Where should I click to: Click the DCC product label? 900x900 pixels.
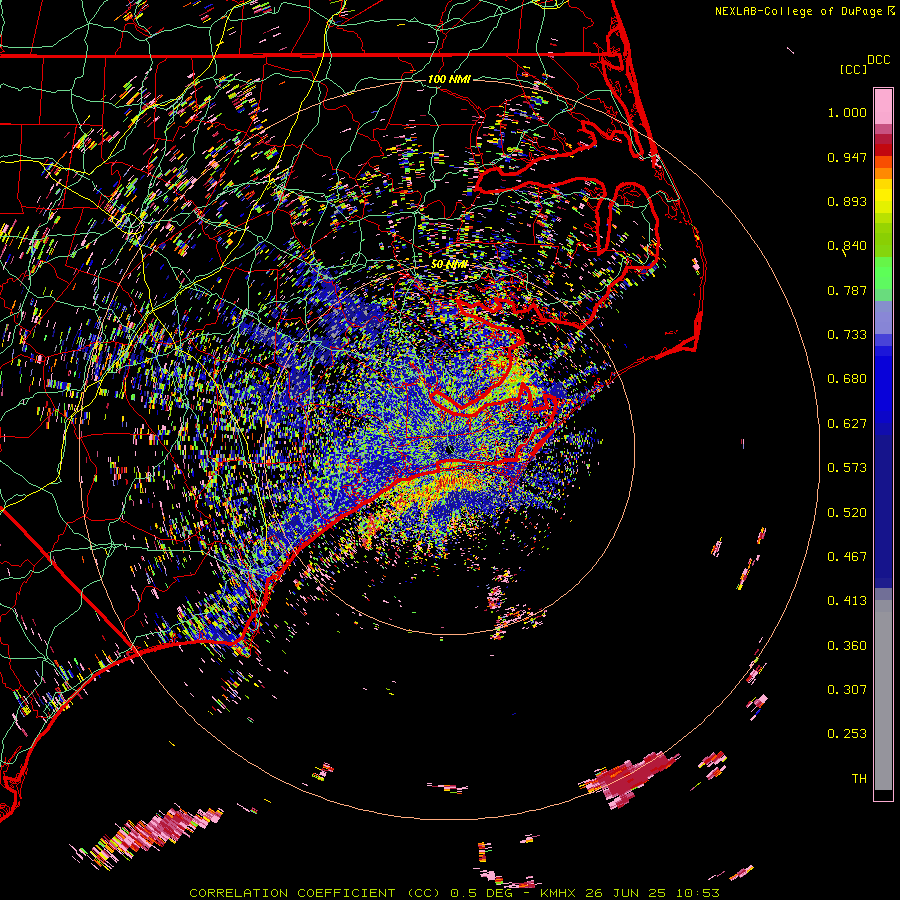[878, 60]
